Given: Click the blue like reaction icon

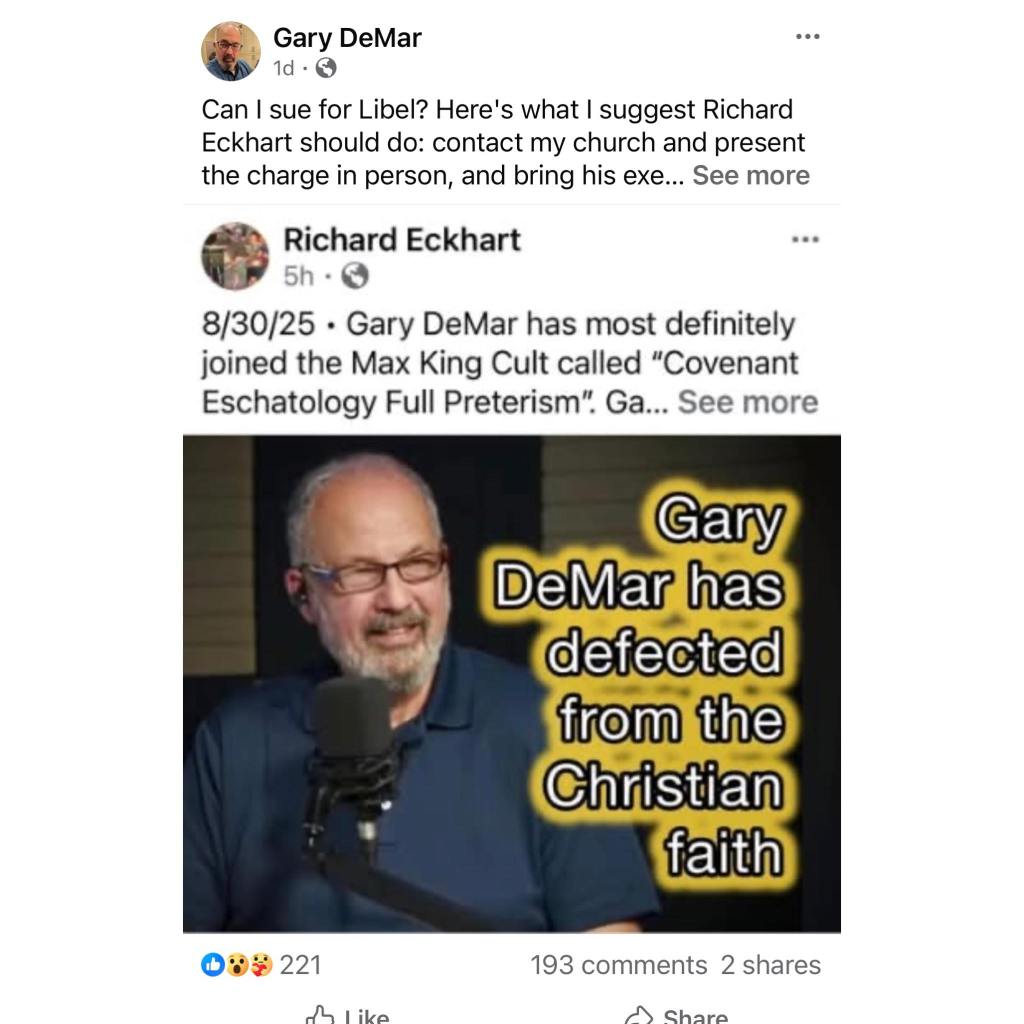Looking at the screenshot, I should click(x=213, y=965).
